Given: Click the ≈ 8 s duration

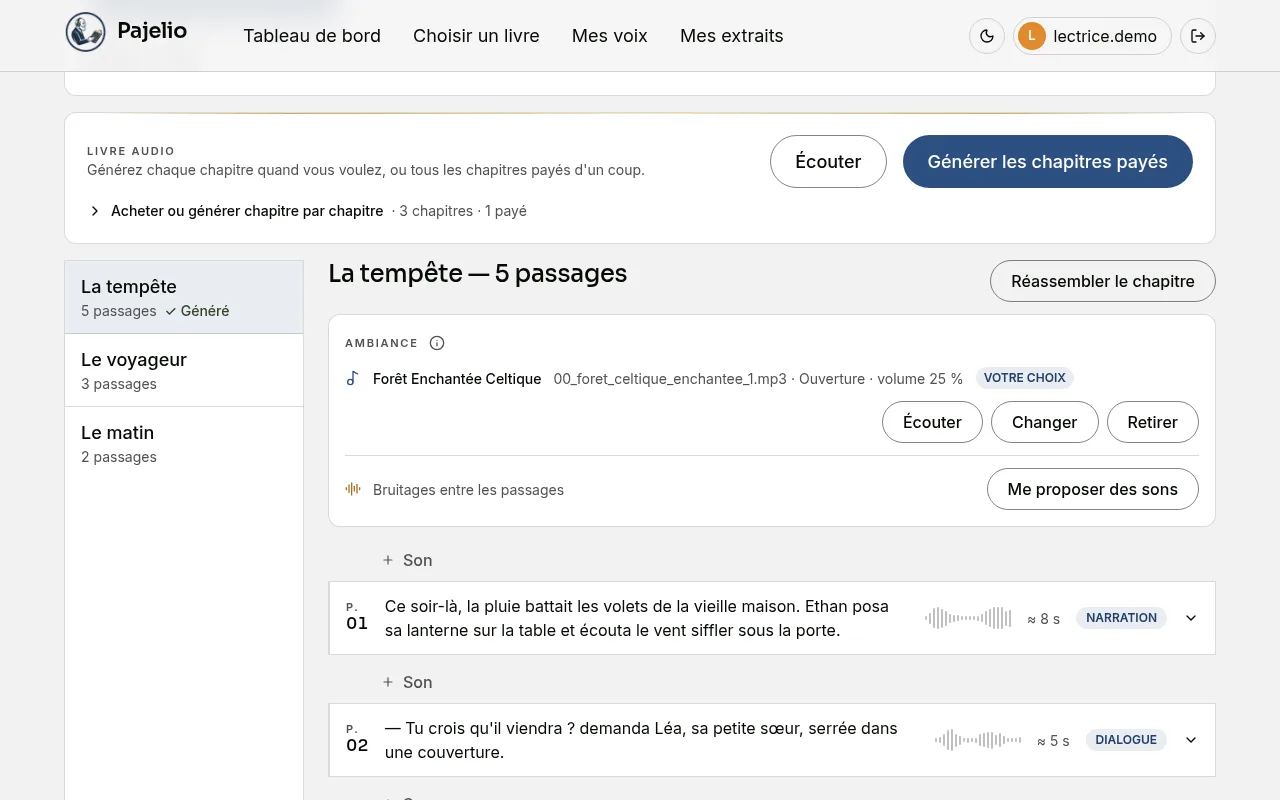Looking at the screenshot, I should click(x=1044, y=619).
